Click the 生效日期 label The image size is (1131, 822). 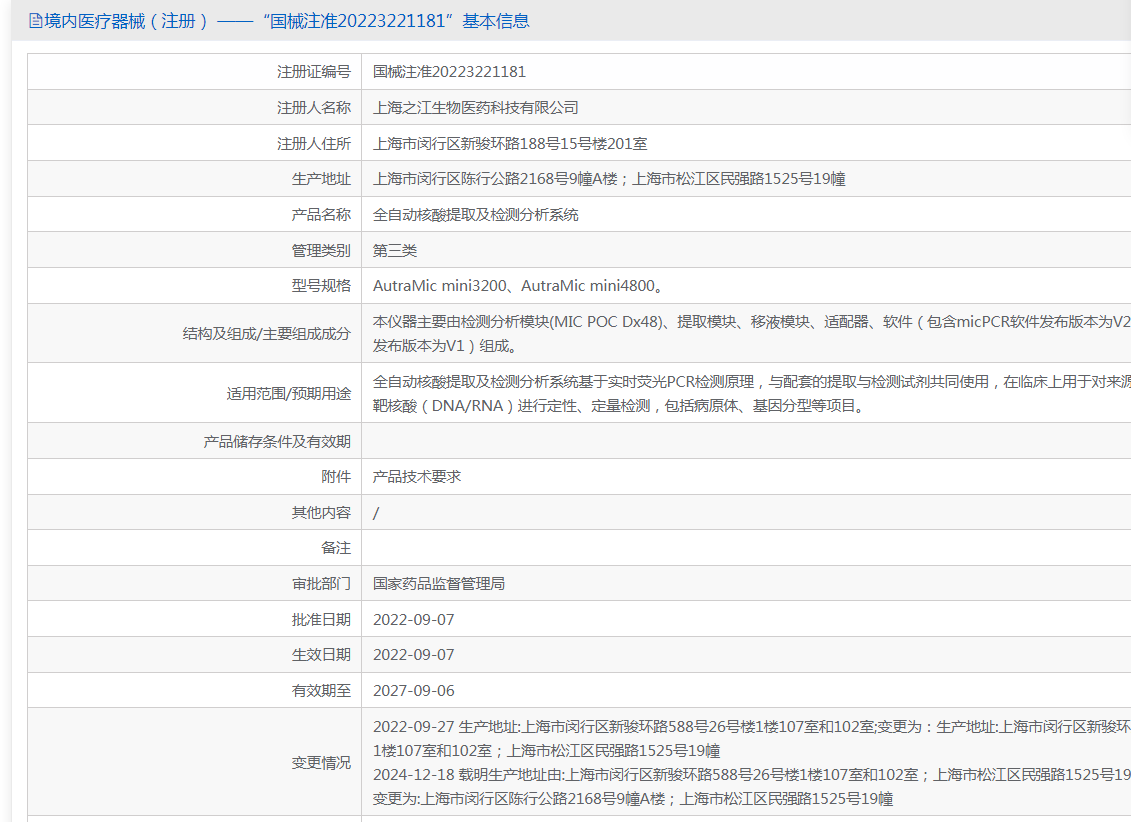(321, 655)
